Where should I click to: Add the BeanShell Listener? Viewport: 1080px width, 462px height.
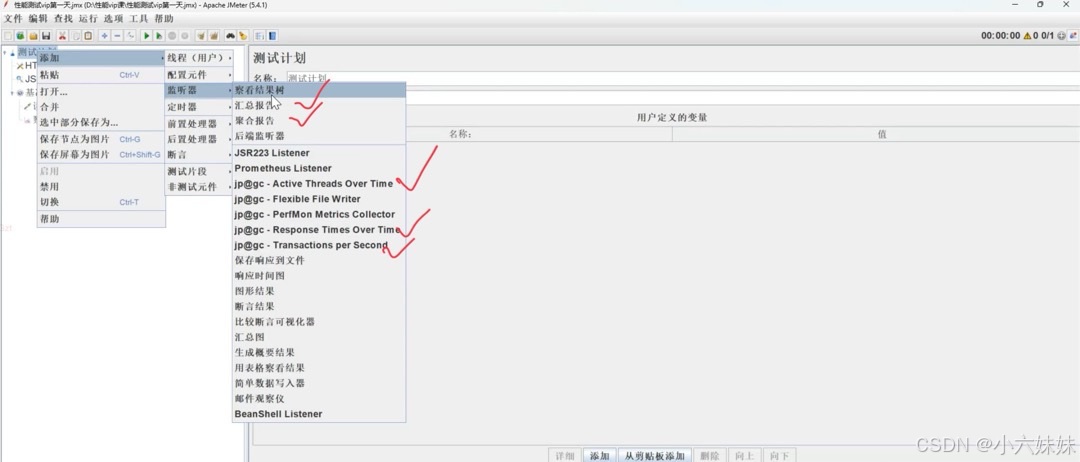[x=319, y=414]
